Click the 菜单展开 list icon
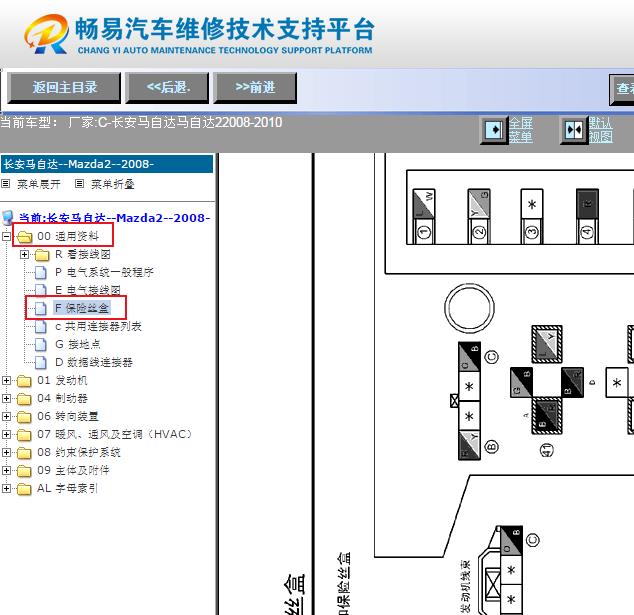 tap(6, 184)
